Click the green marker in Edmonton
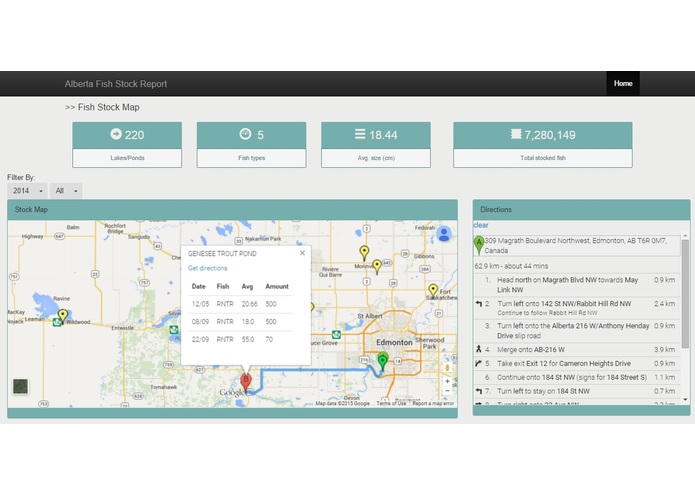The image size is (695, 494). 383,361
